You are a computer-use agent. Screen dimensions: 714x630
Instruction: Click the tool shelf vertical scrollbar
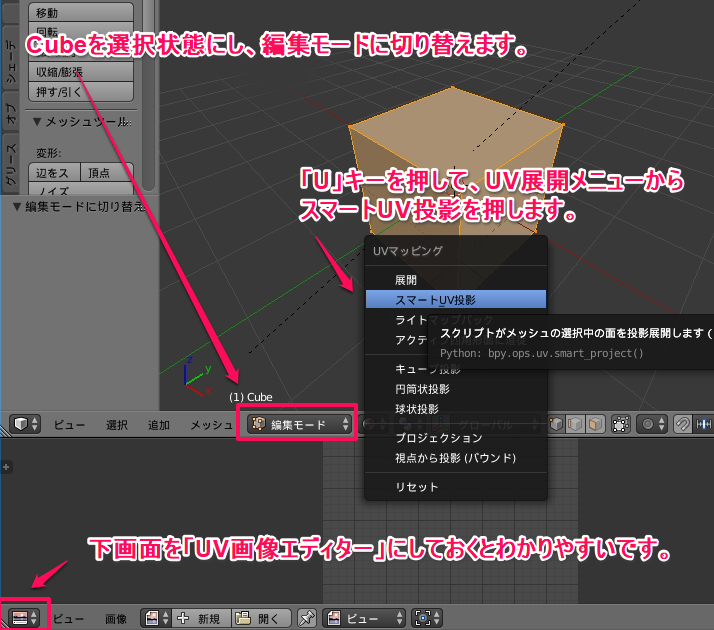148,95
